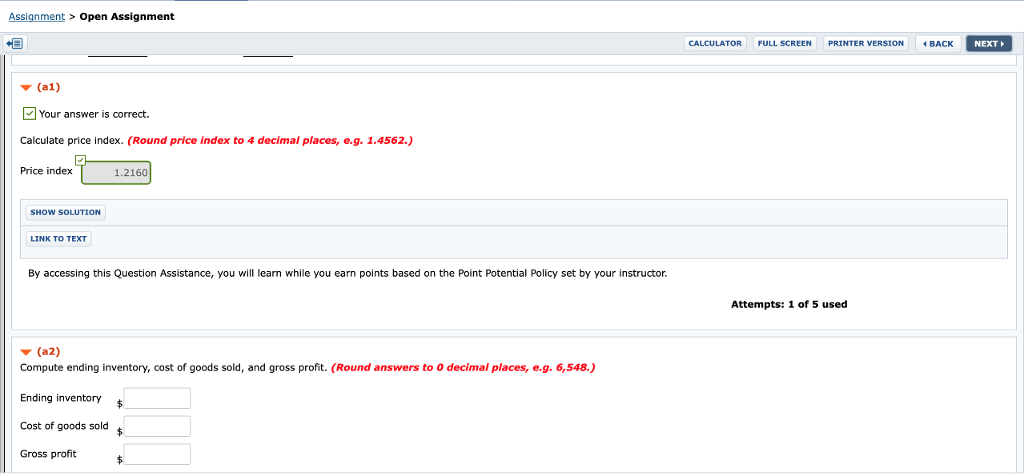This screenshot has width=1024, height=476.
Task: Go to Next question
Action: pos(989,44)
